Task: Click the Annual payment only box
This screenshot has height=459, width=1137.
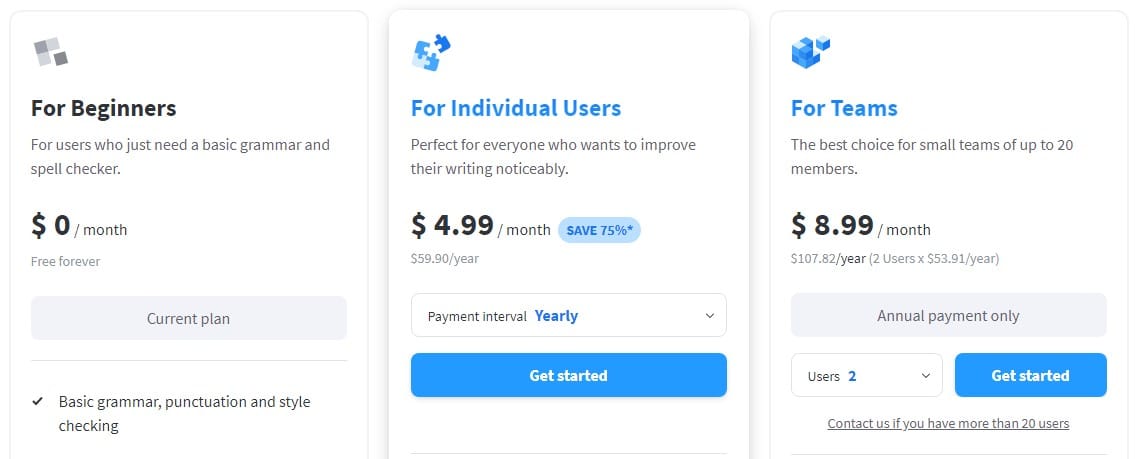Action: (948, 316)
